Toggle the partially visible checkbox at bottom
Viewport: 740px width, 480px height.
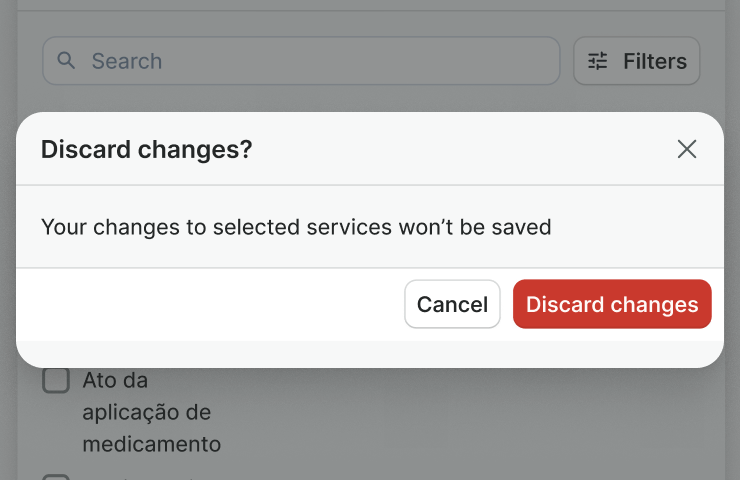tap(56, 476)
